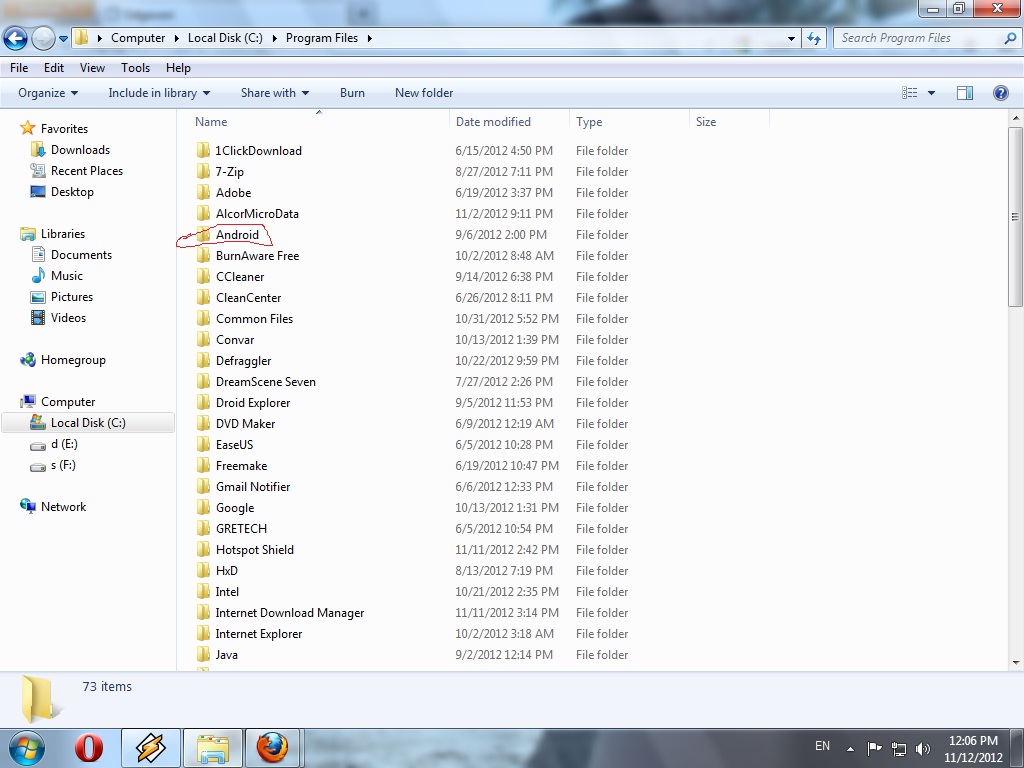
Task: Click the Back navigation arrow
Action: [16, 39]
